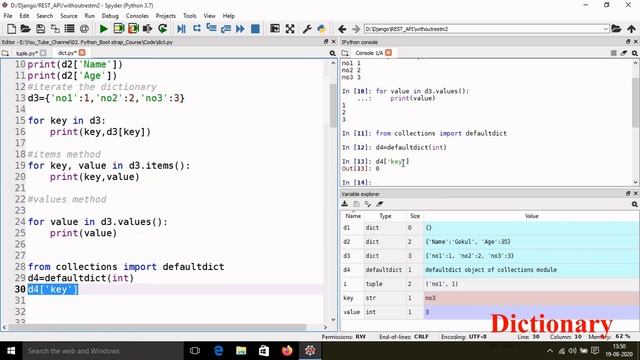Open Preferences wrench icon
The width and height of the screenshot is (640, 360).
coord(307,29)
